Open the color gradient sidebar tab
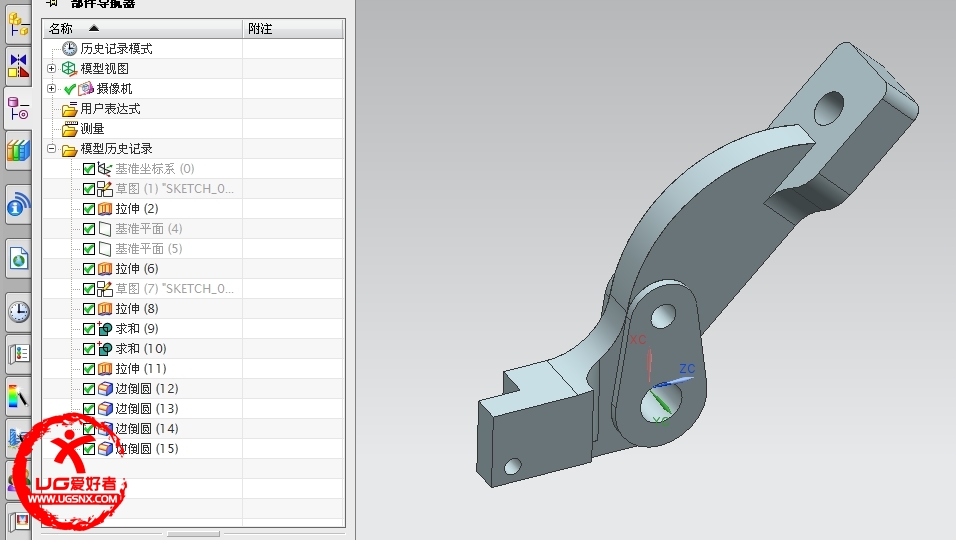Screen dimensions: 956x540 [18, 397]
